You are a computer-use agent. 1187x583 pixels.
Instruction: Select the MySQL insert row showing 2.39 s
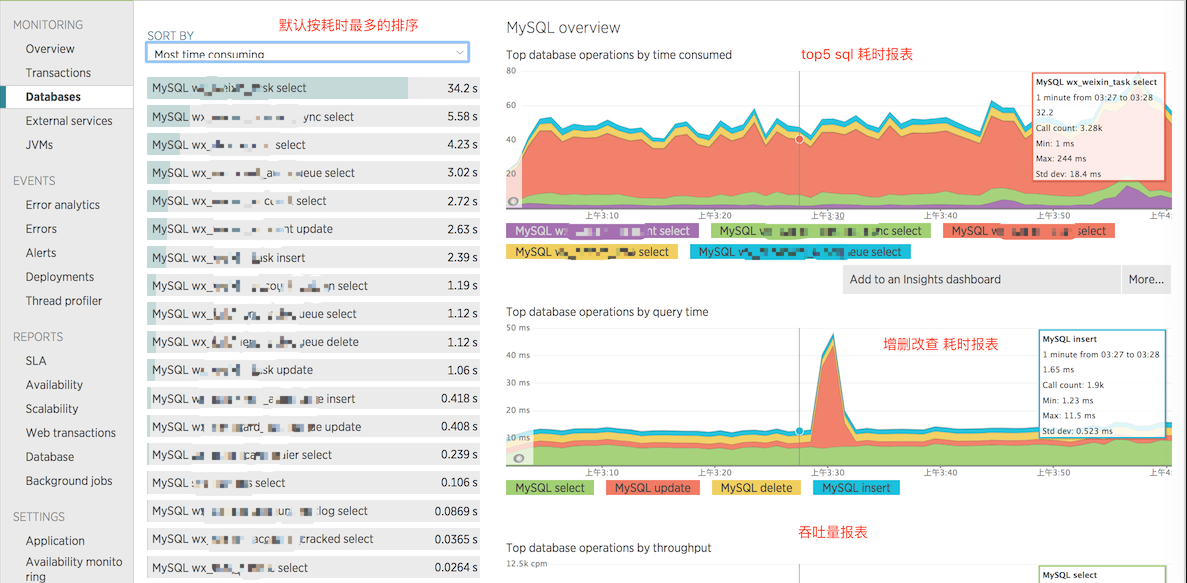(313, 257)
